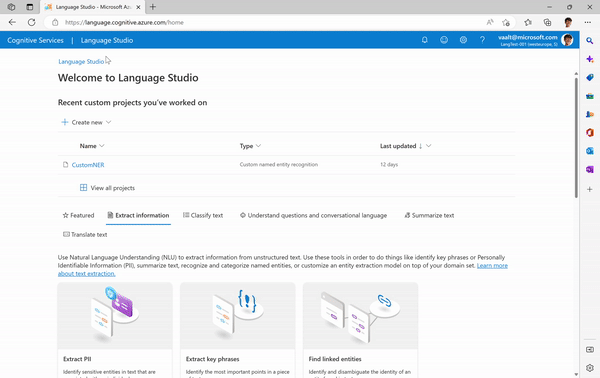Switch to the Classify text tab

point(203,215)
